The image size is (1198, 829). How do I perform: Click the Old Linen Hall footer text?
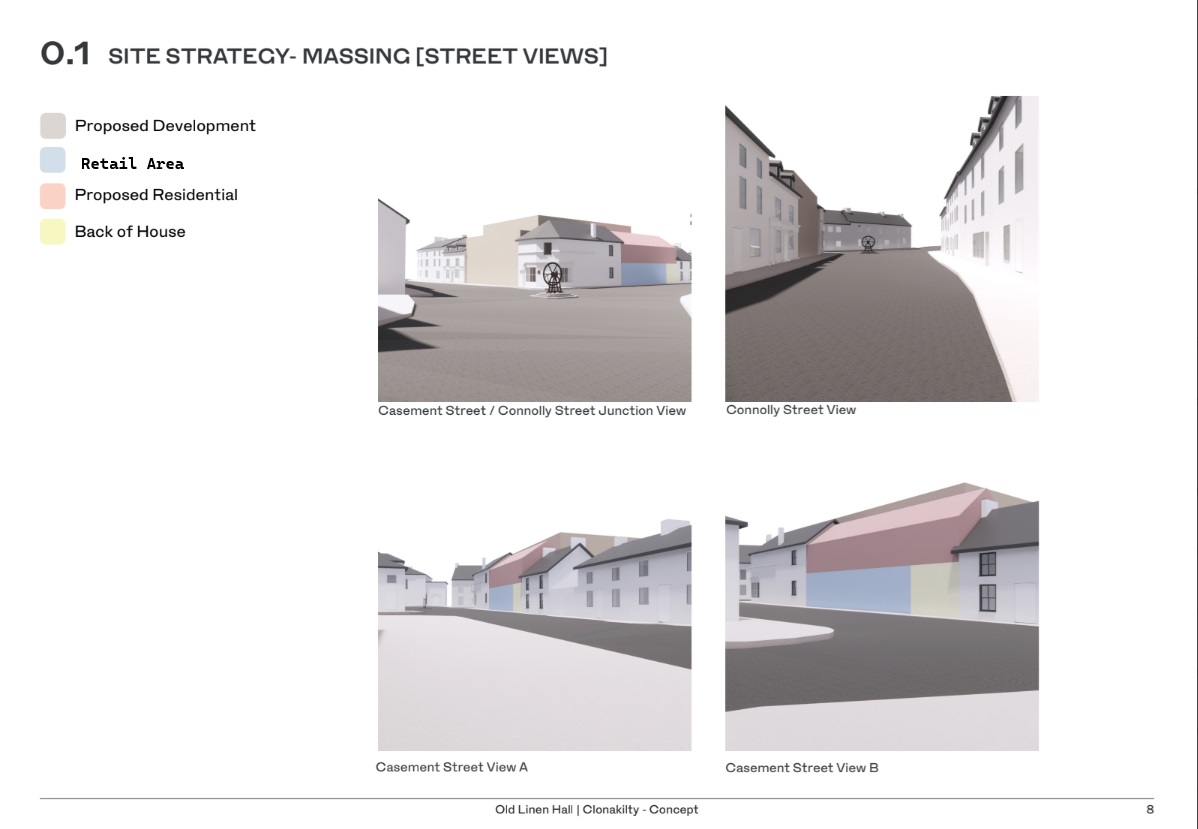click(x=597, y=809)
